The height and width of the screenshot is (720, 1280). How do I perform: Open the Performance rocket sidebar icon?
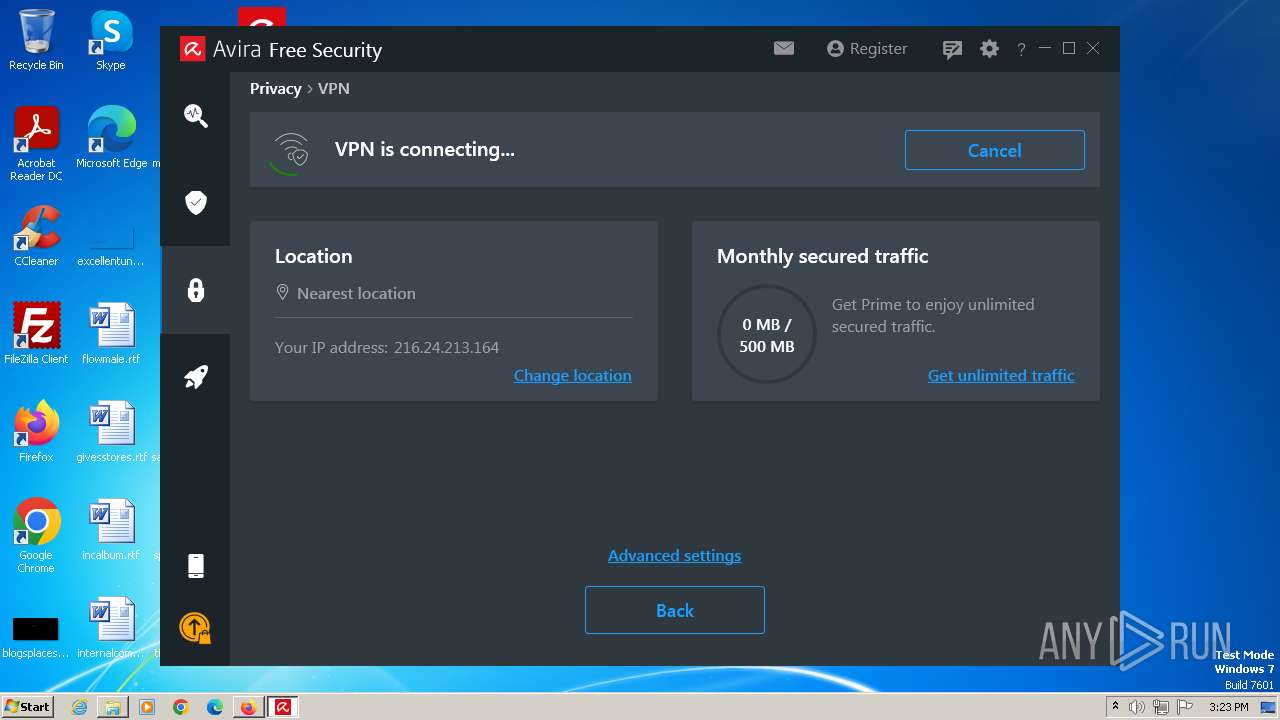pyautogui.click(x=195, y=377)
